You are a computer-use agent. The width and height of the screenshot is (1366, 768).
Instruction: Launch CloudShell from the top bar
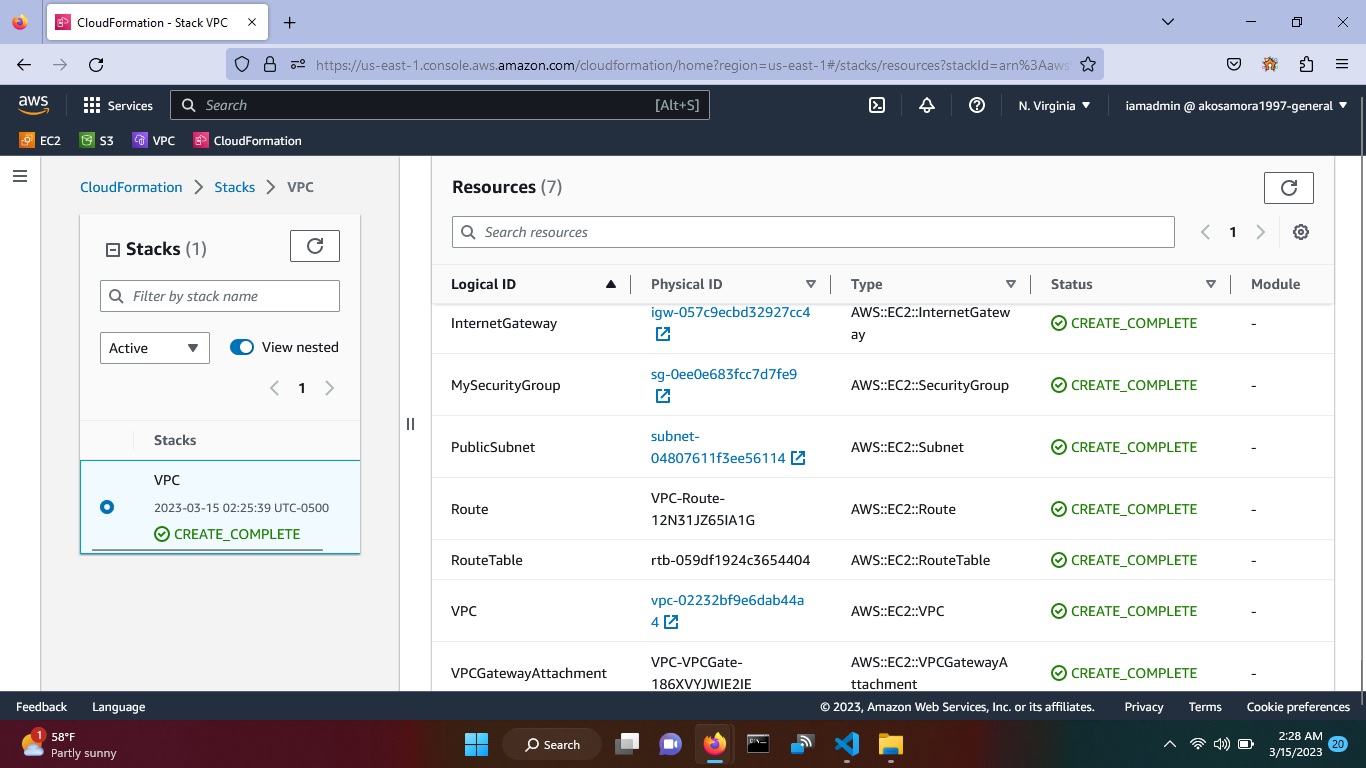pos(876,105)
